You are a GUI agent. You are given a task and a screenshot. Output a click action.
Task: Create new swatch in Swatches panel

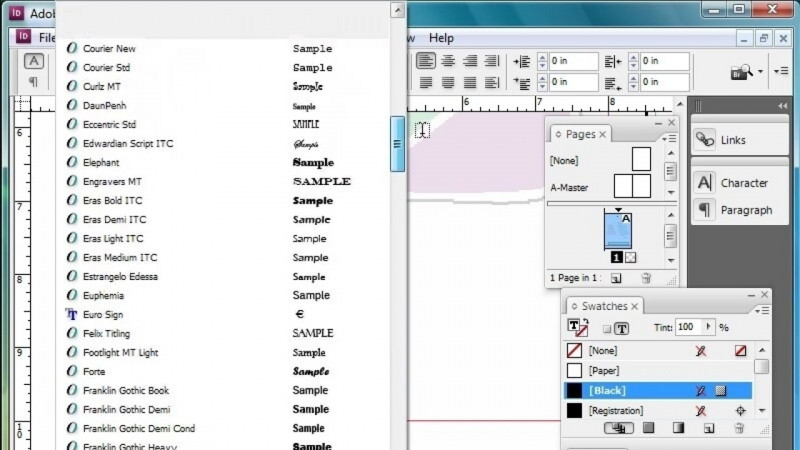pos(709,428)
